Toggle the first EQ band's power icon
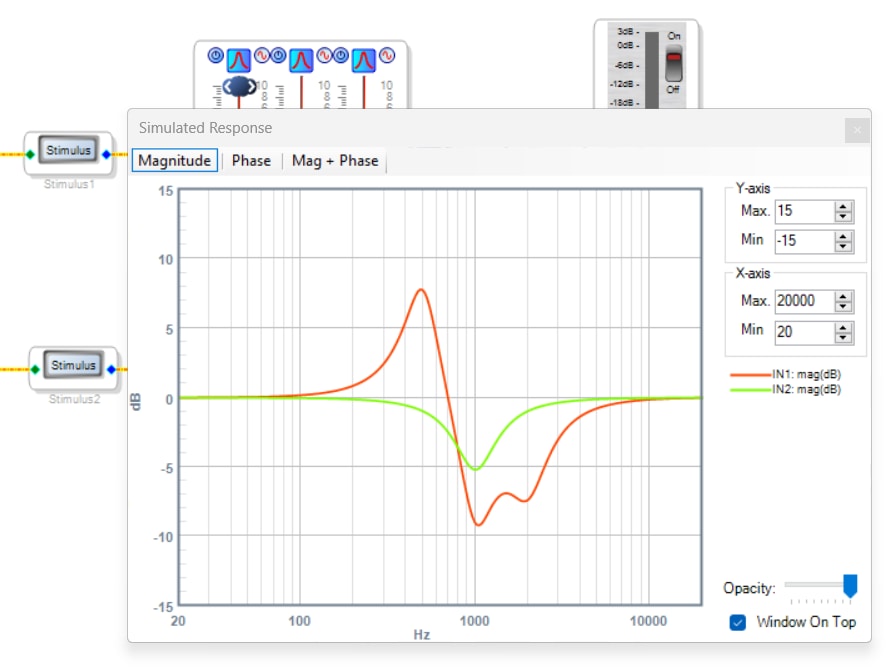The image size is (892, 670). [216, 55]
